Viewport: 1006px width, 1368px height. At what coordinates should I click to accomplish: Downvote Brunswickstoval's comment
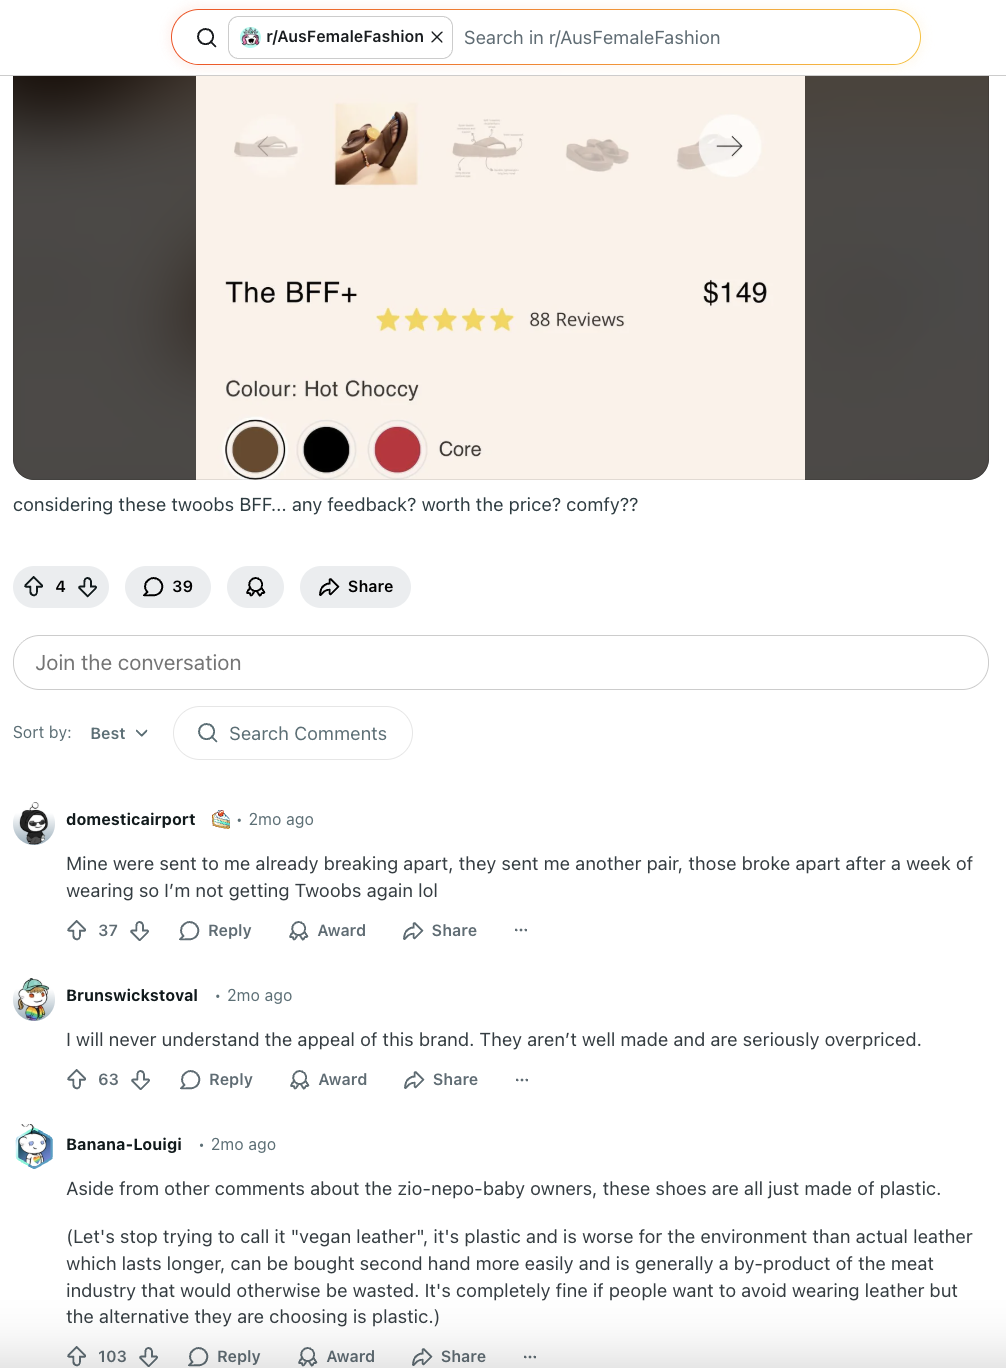pos(141,1080)
